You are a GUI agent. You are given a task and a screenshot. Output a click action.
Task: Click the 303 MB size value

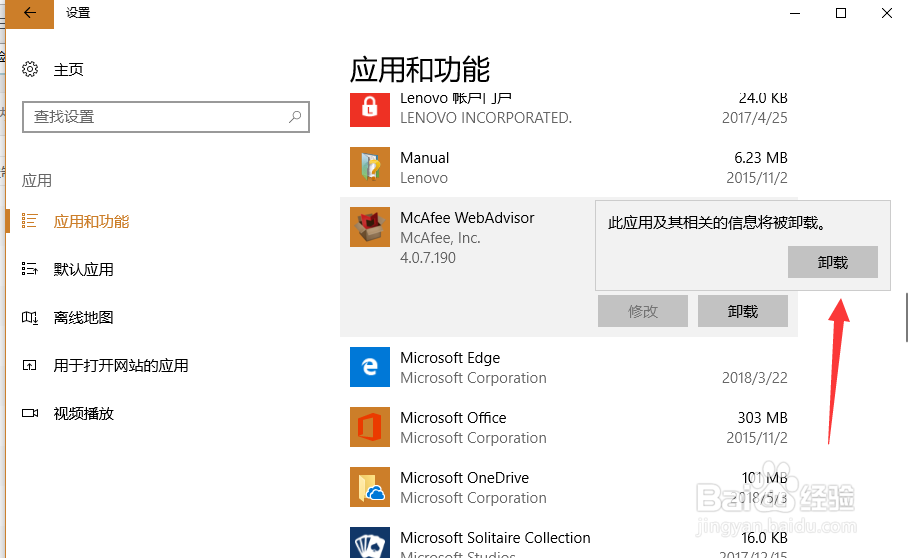[x=763, y=418]
